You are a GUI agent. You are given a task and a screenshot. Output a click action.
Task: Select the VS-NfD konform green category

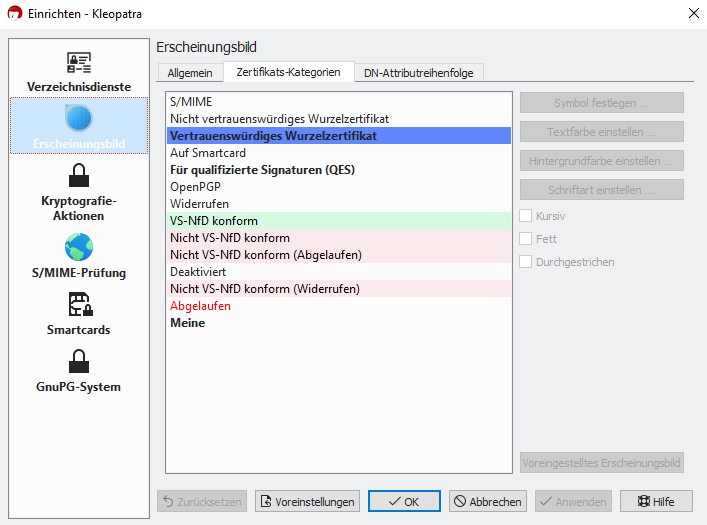(339, 221)
